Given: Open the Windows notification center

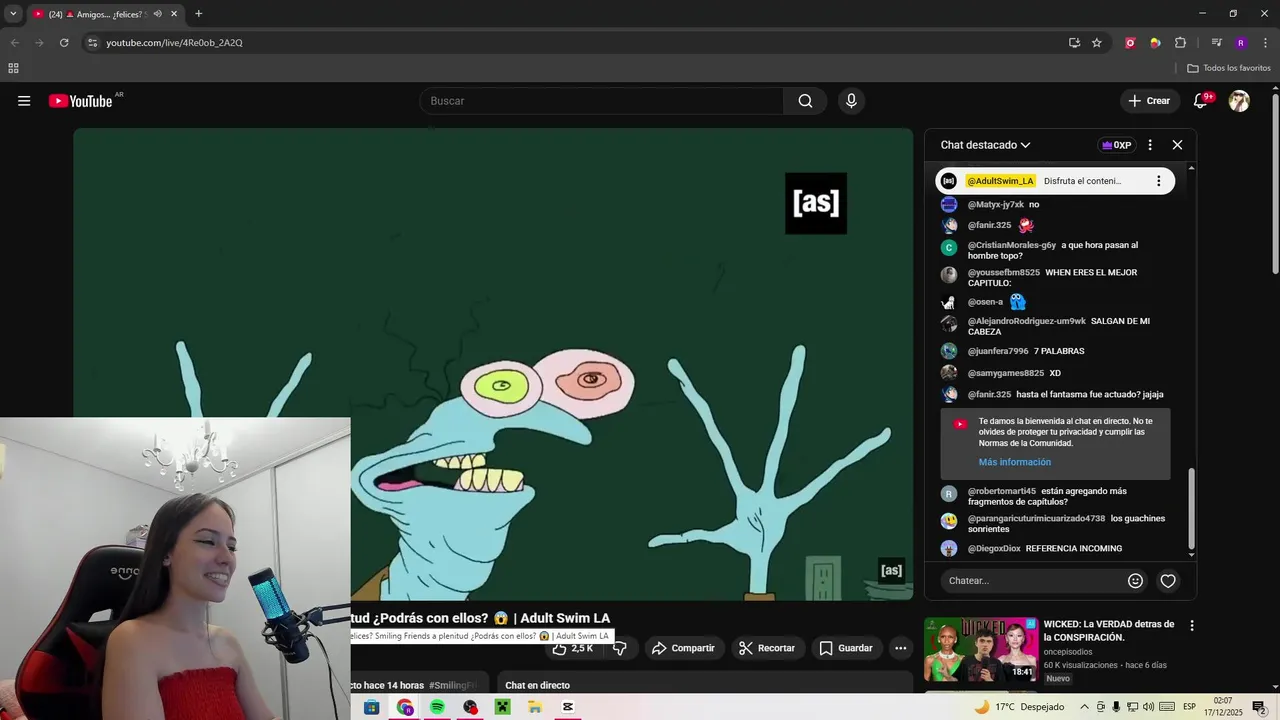Looking at the screenshot, I should [x=1259, y=707].
